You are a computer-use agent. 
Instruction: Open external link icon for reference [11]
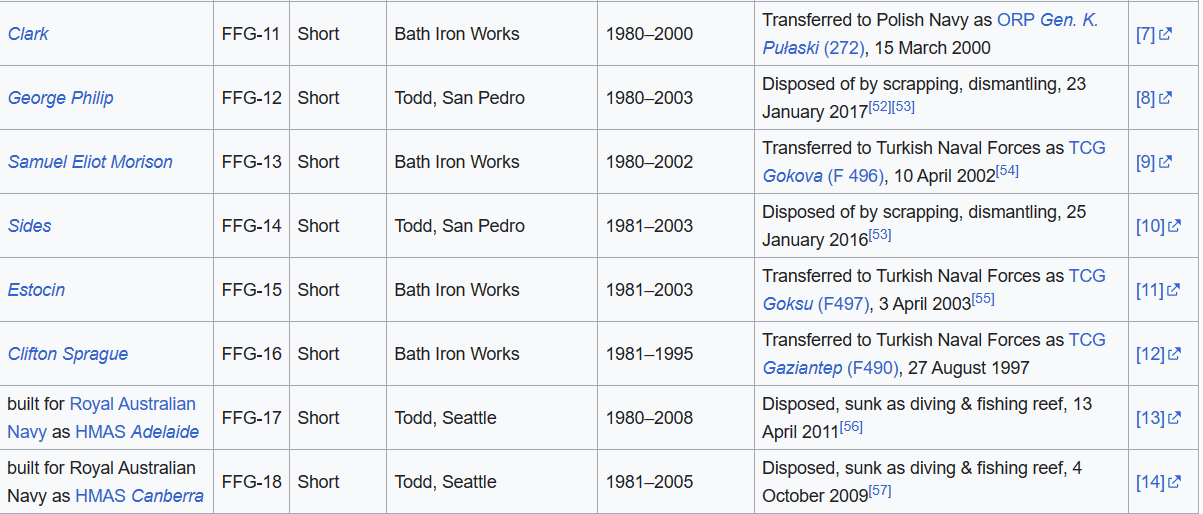pos(1173,290)
